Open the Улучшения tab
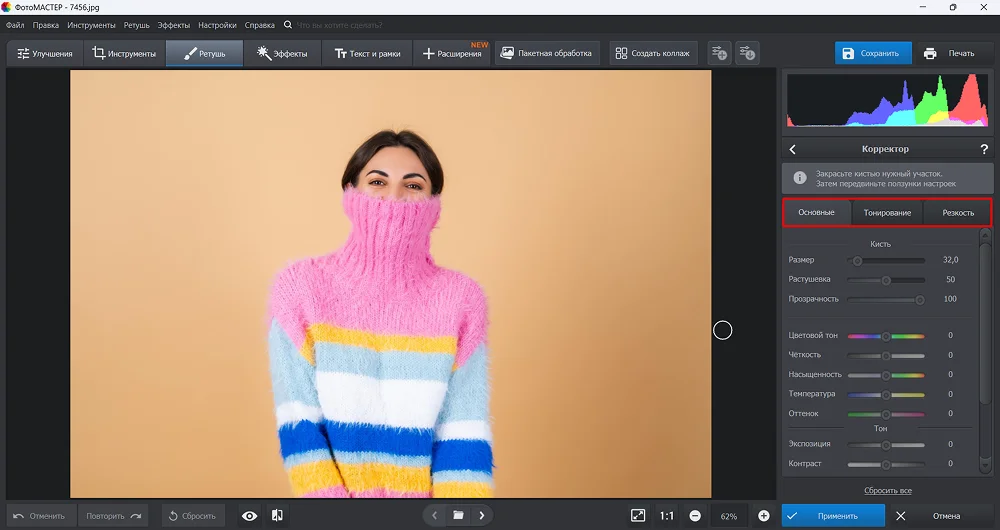1000x530 pixels. coord(45,54)
